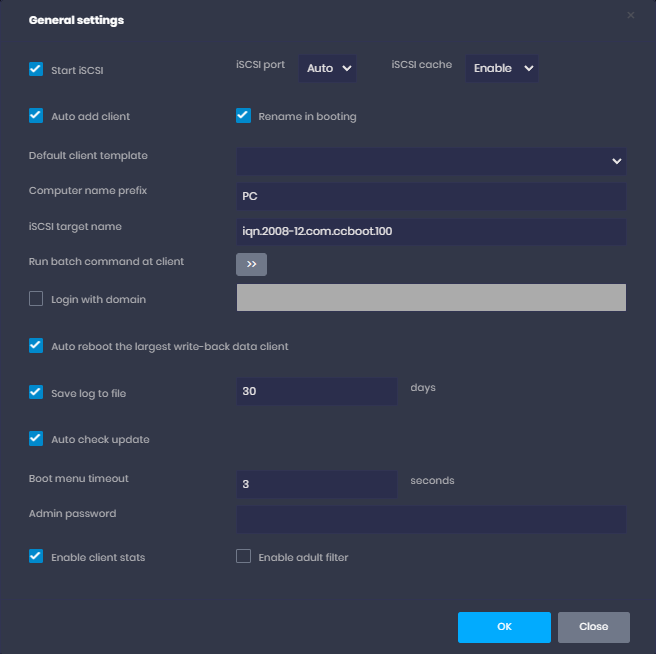The height and width of the screenshot is (654, 656).
Task: Click the Save log days input field
Action: (x=316, y=391)
